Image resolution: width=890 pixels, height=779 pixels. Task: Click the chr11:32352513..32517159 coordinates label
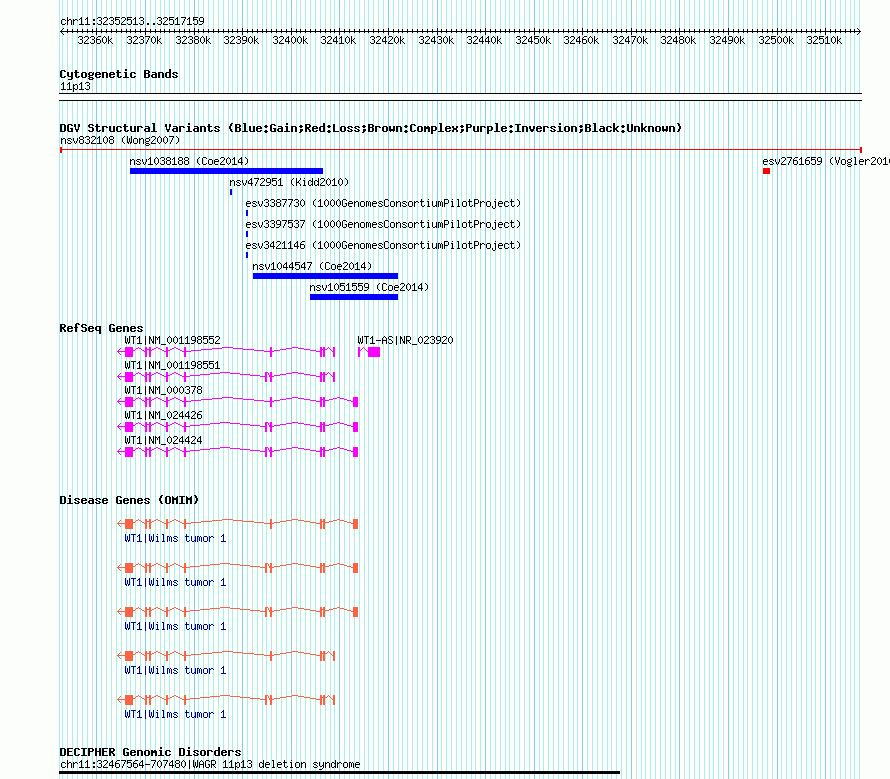click(x=132, y=21)
